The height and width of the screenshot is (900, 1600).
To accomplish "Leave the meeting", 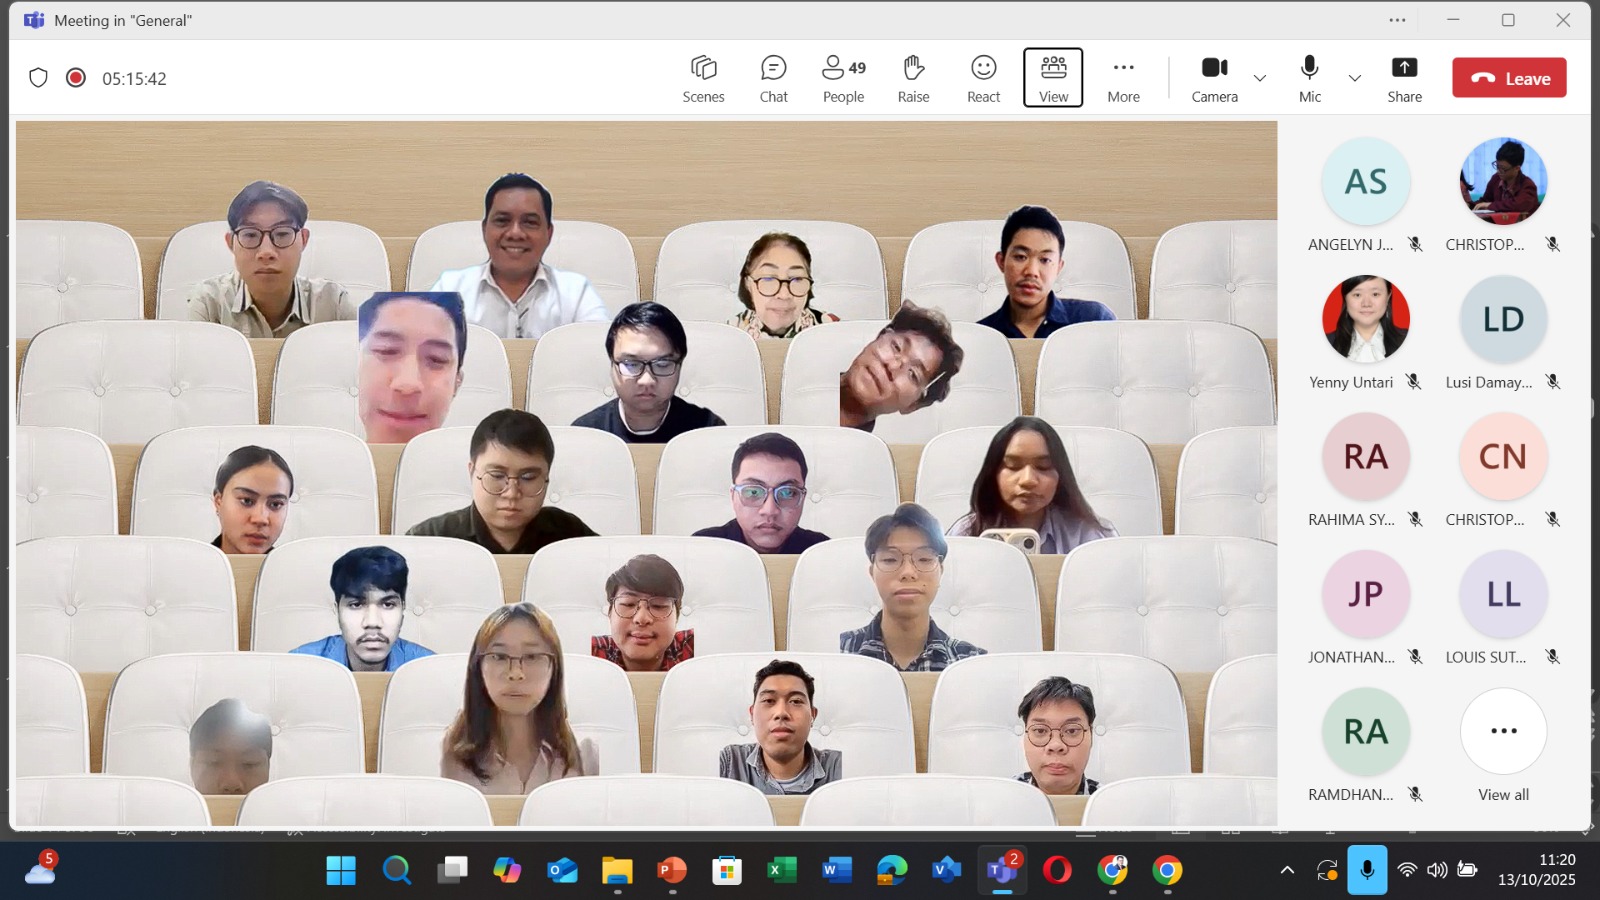I will (1509, 78).
